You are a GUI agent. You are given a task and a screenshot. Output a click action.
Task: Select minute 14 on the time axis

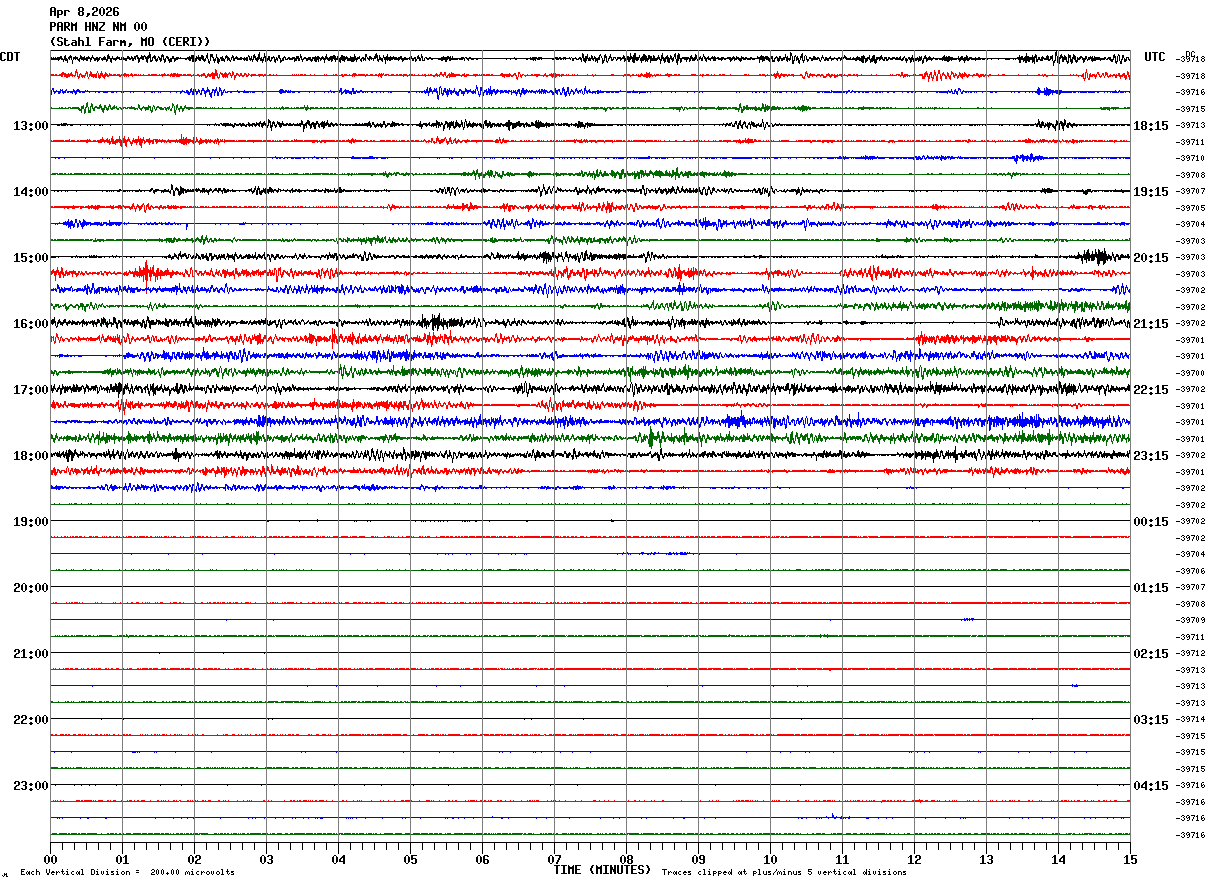pos(1058,860)
